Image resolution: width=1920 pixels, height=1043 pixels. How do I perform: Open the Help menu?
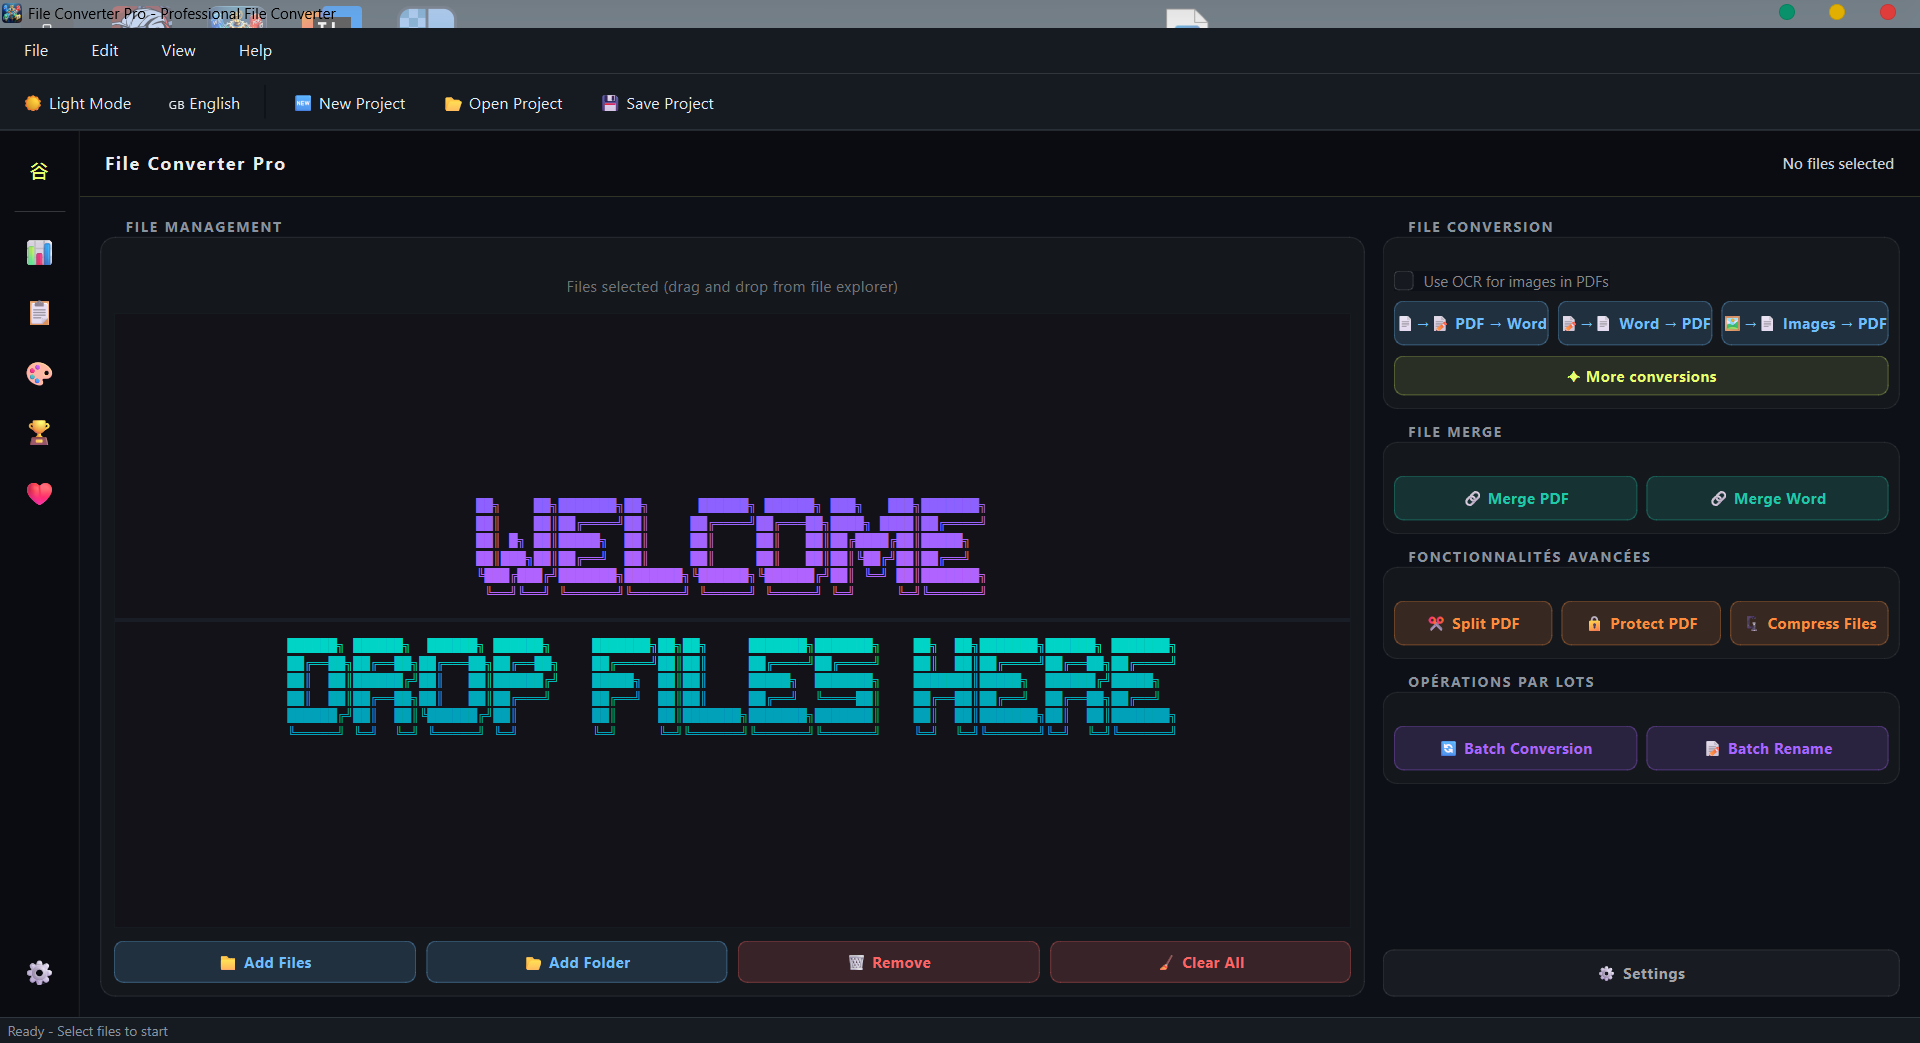[255, 50]
